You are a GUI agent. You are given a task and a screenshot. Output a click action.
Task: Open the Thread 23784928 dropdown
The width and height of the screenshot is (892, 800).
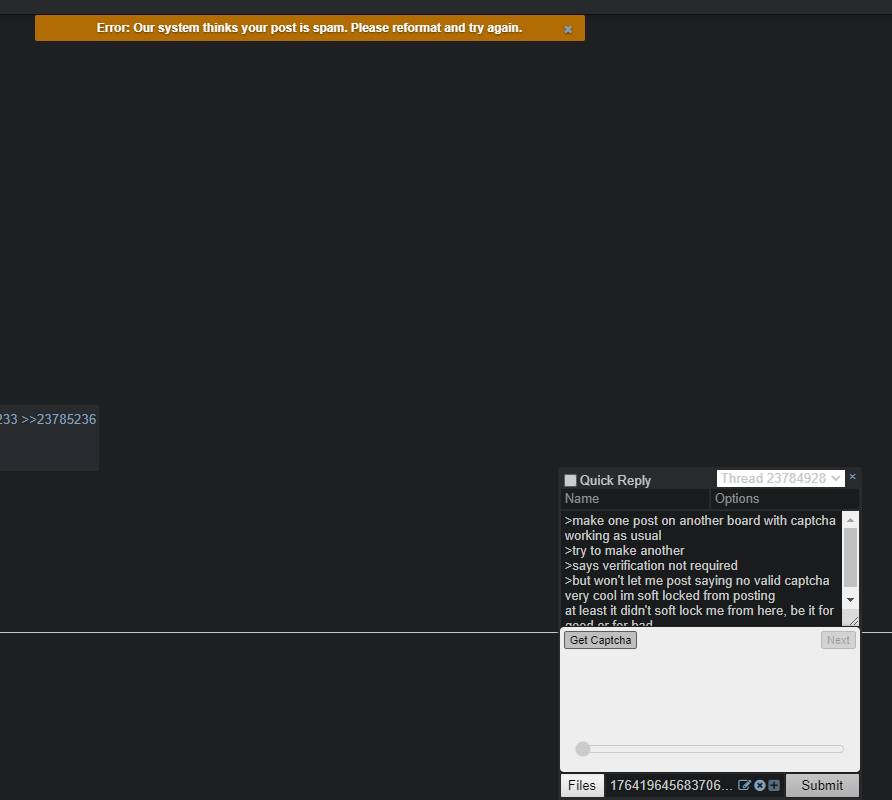coord(780,479)
